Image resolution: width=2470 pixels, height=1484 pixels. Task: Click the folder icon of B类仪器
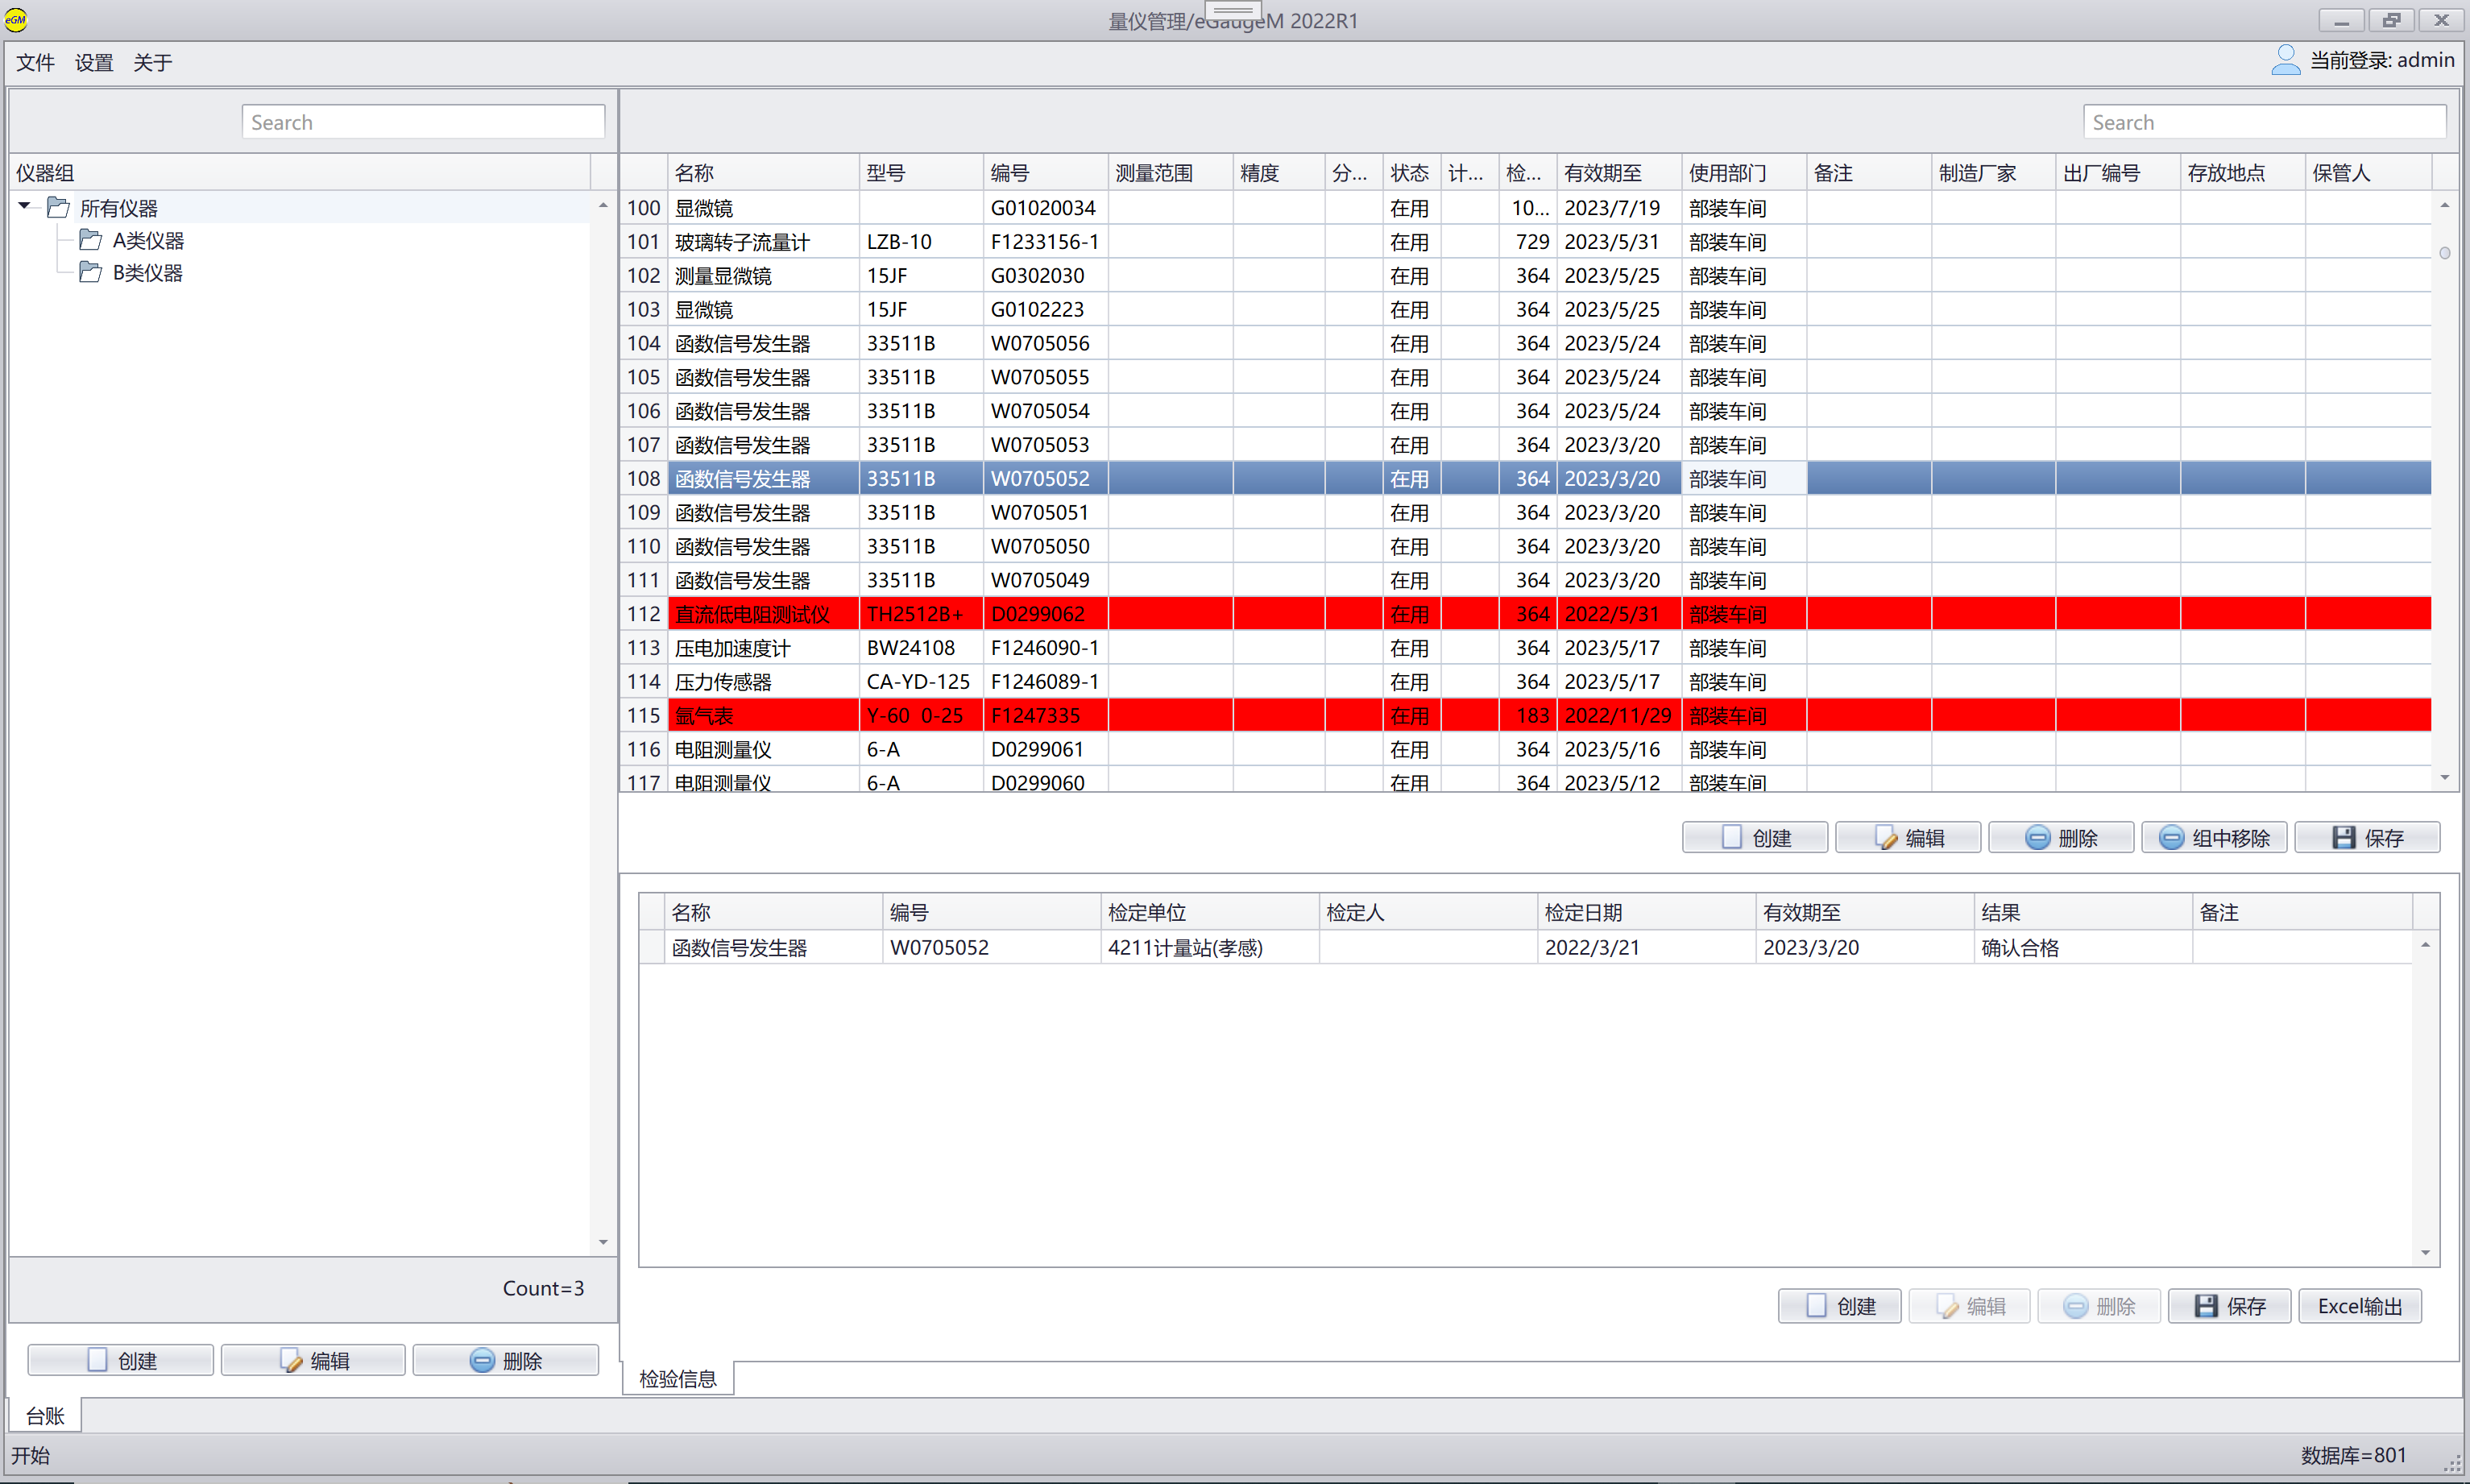[x=91, y=272]
